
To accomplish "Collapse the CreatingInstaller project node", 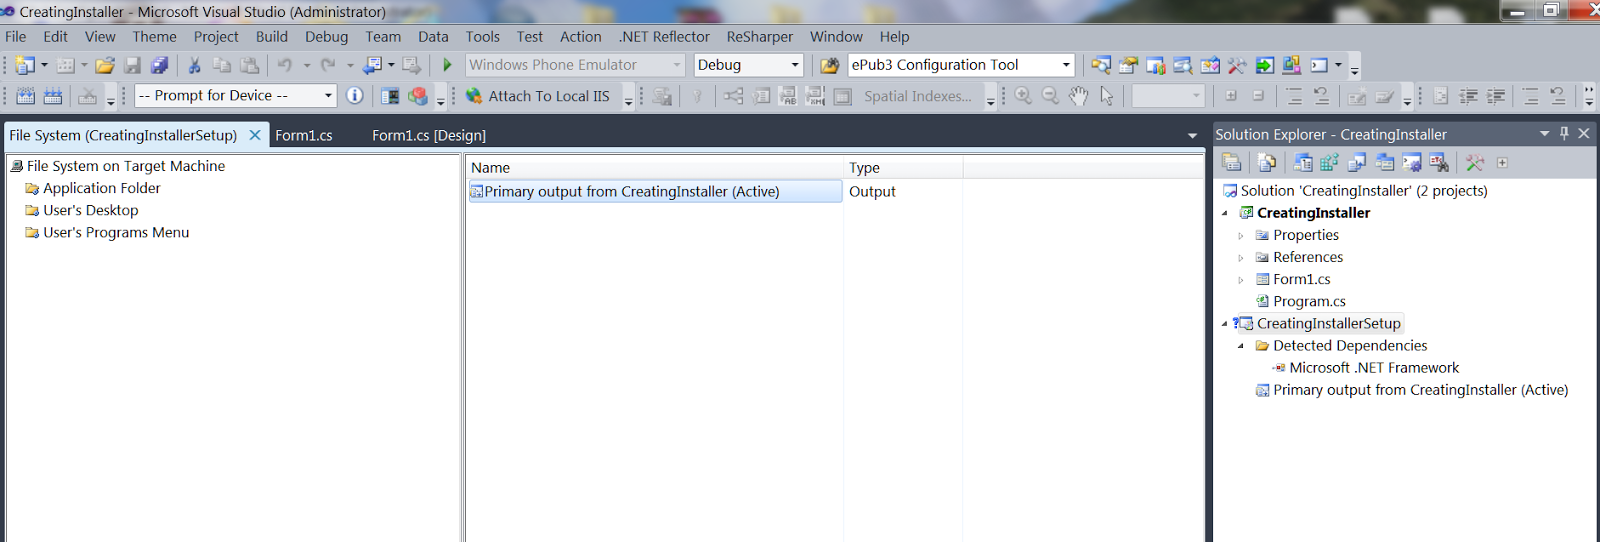I will pyautogui.click(x=1225, y=213).
